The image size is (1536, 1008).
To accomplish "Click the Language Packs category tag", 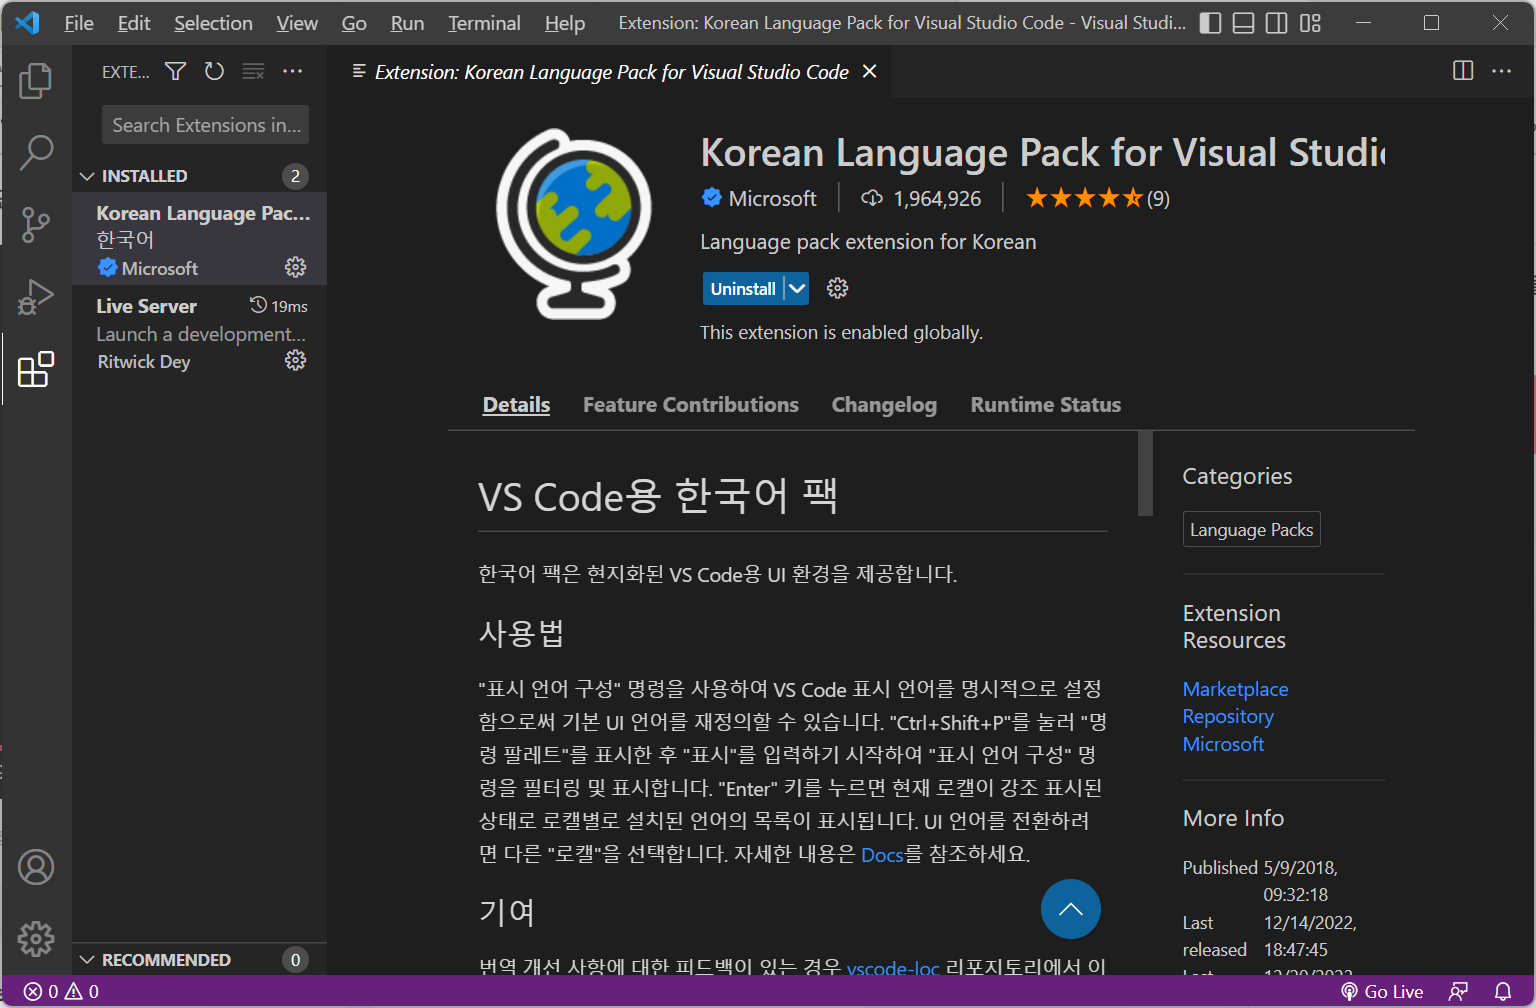I will (x=1251, y=530).
